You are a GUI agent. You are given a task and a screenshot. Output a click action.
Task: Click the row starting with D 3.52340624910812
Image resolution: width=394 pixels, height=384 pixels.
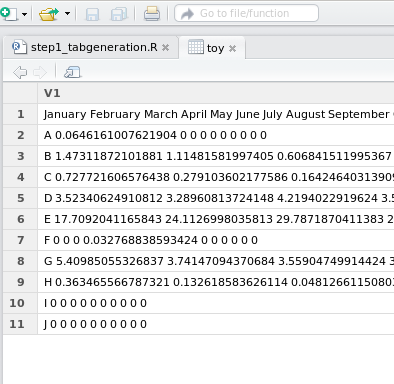pyautogui.click(x=216, y=198)
